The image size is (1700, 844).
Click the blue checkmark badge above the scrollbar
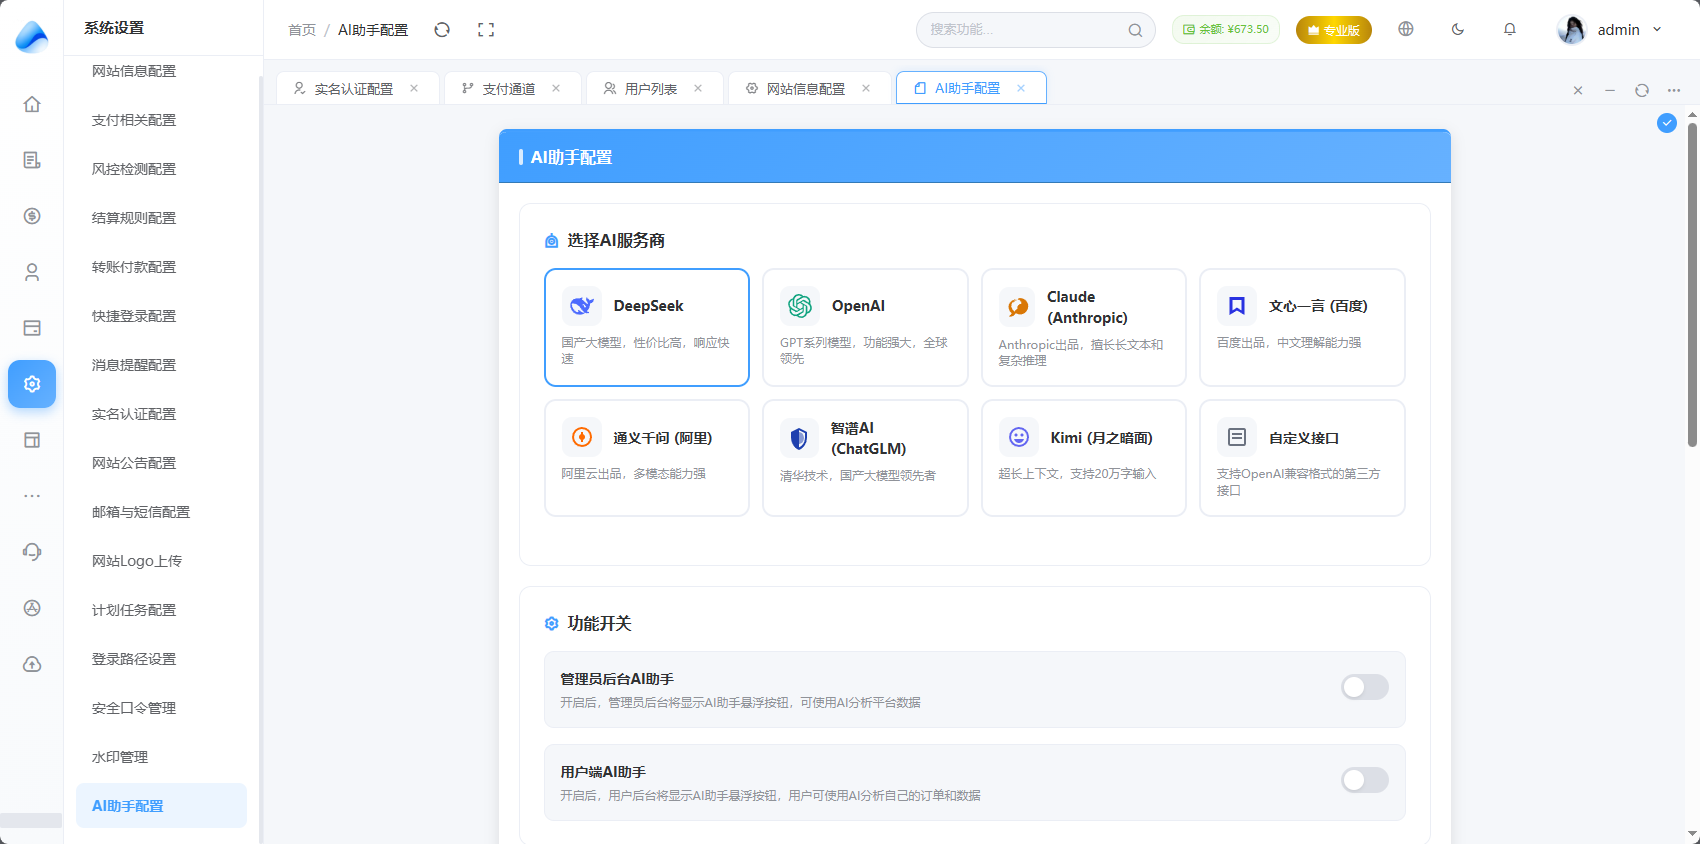[x=1667, y=123]
